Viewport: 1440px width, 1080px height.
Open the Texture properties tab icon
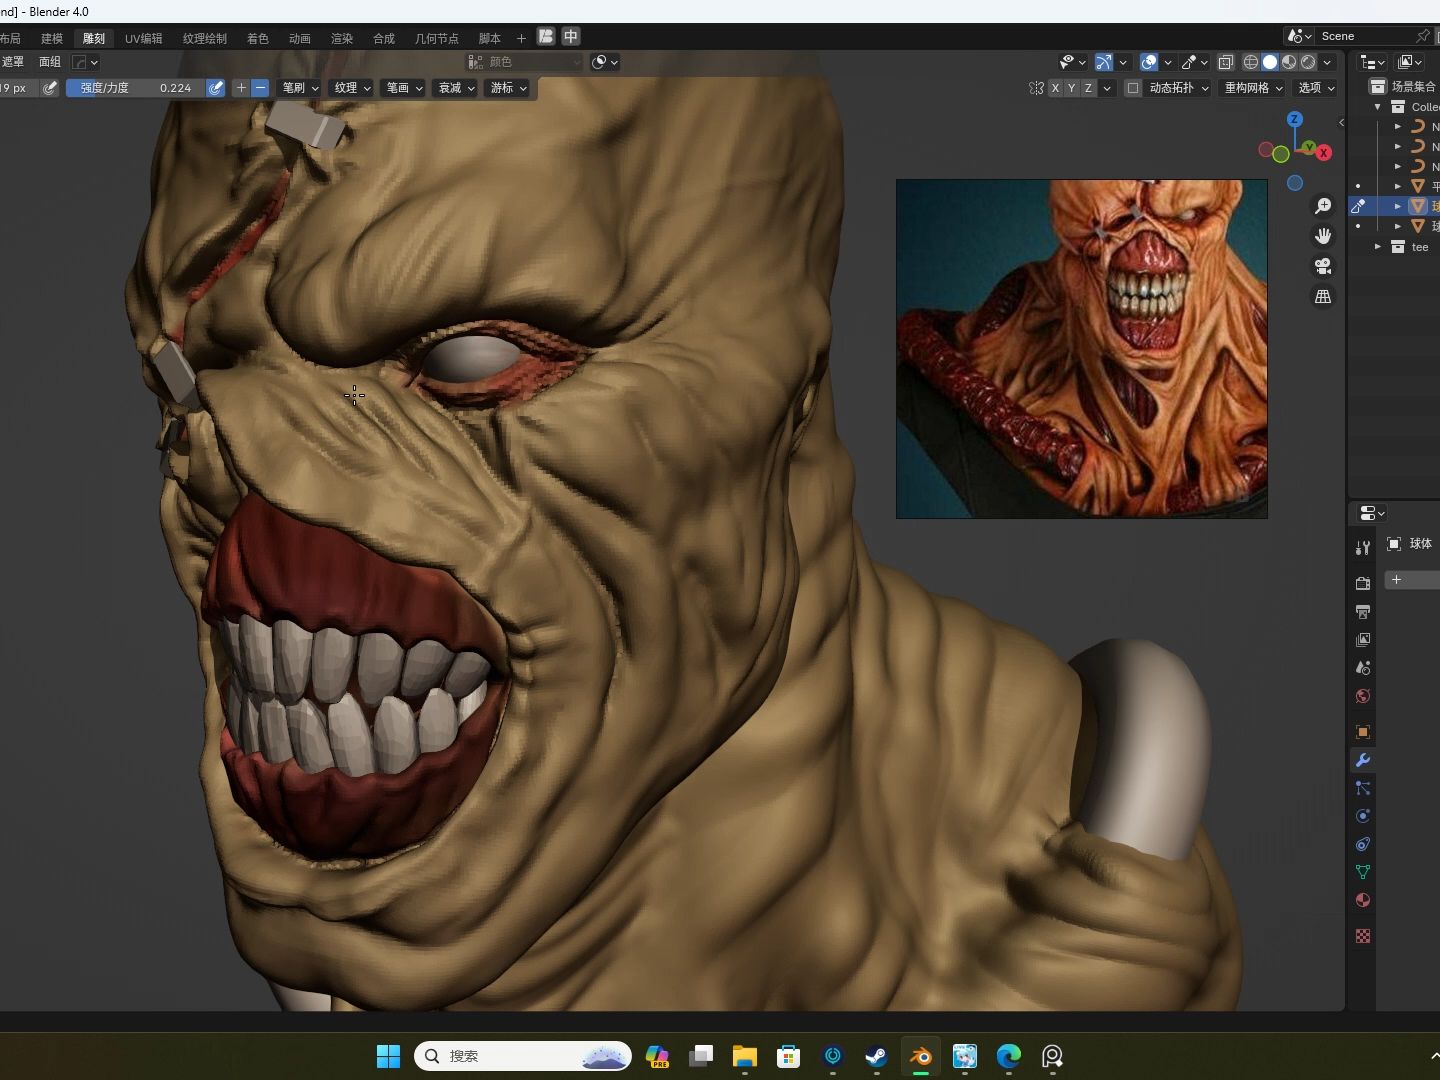[1363, 936]
